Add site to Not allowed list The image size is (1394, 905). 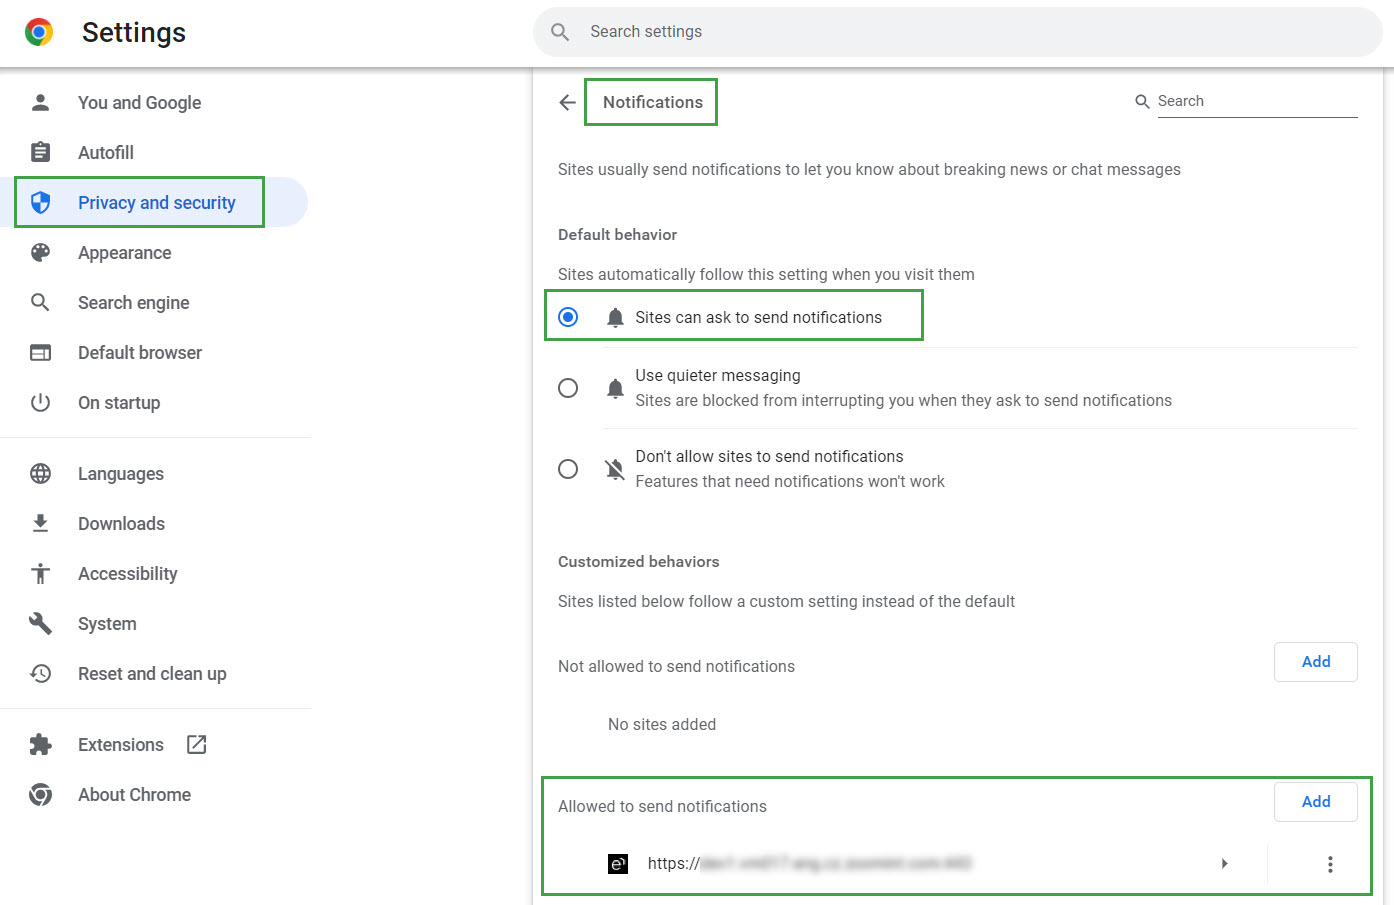(1315, 662)
